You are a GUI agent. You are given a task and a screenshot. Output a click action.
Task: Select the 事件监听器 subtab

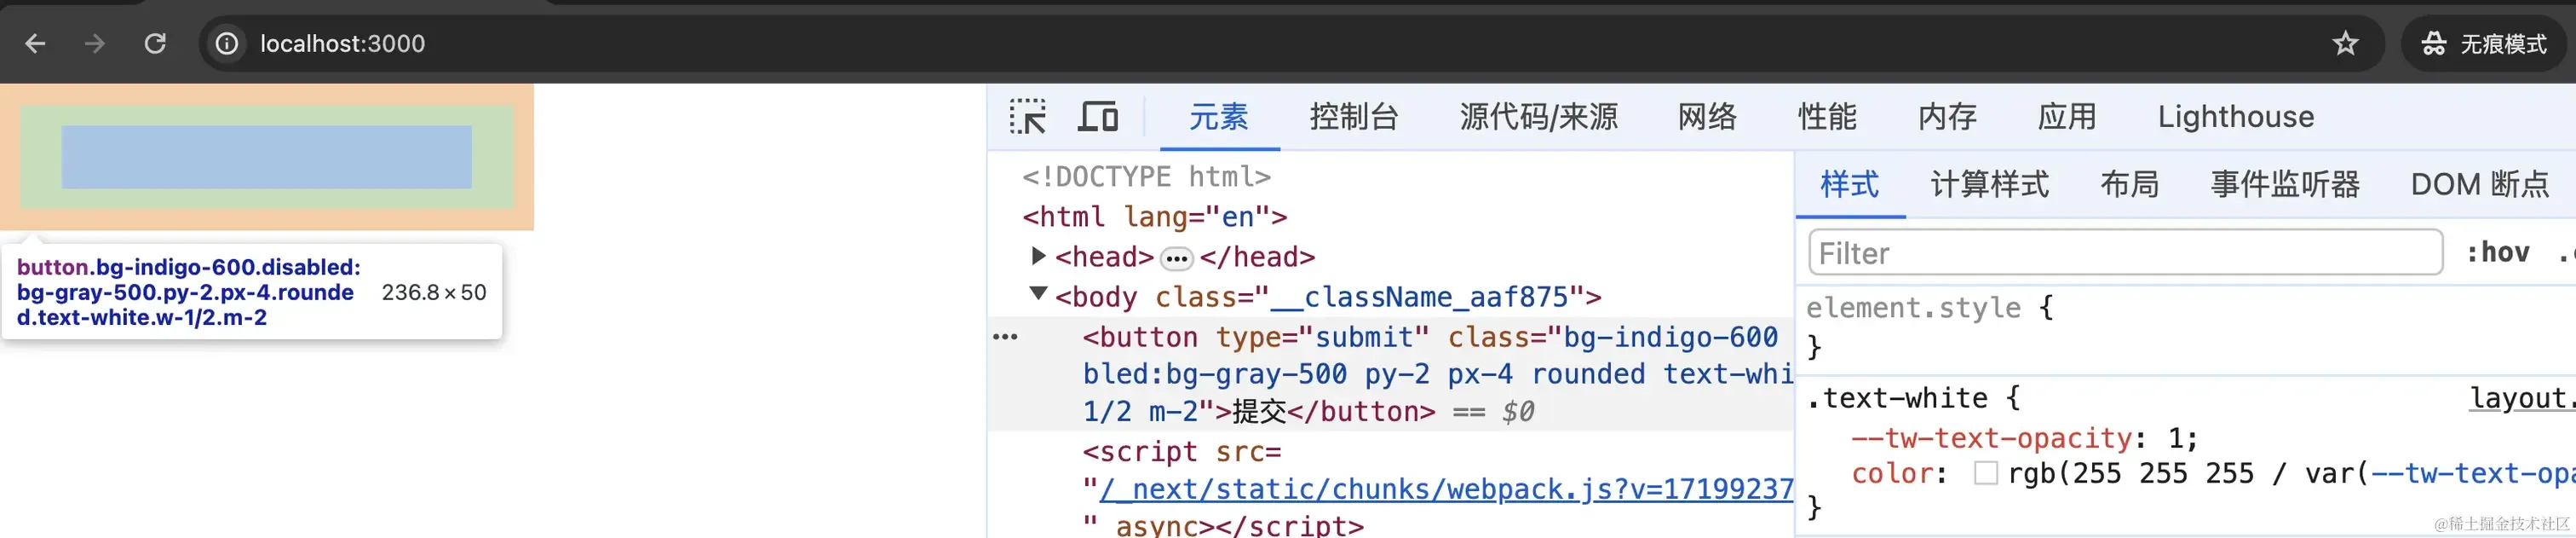click(x=2285, y=184)
